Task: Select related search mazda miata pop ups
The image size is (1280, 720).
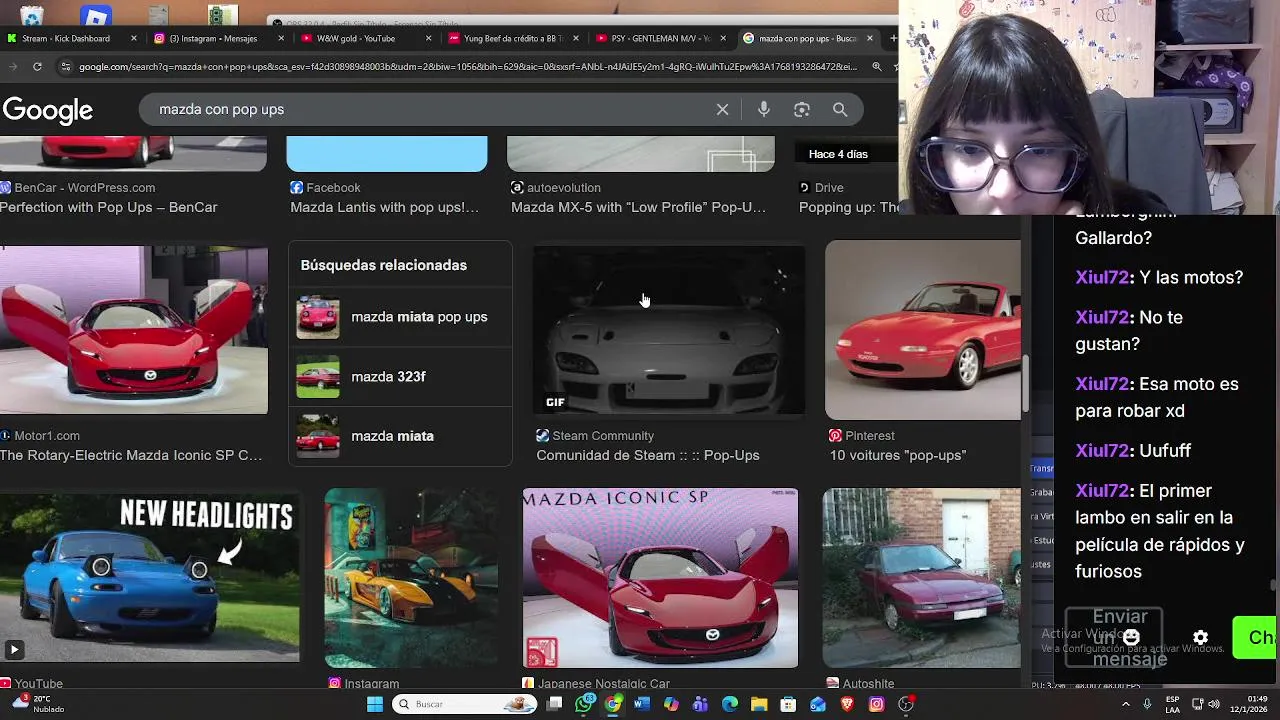Action: point(400,317)
